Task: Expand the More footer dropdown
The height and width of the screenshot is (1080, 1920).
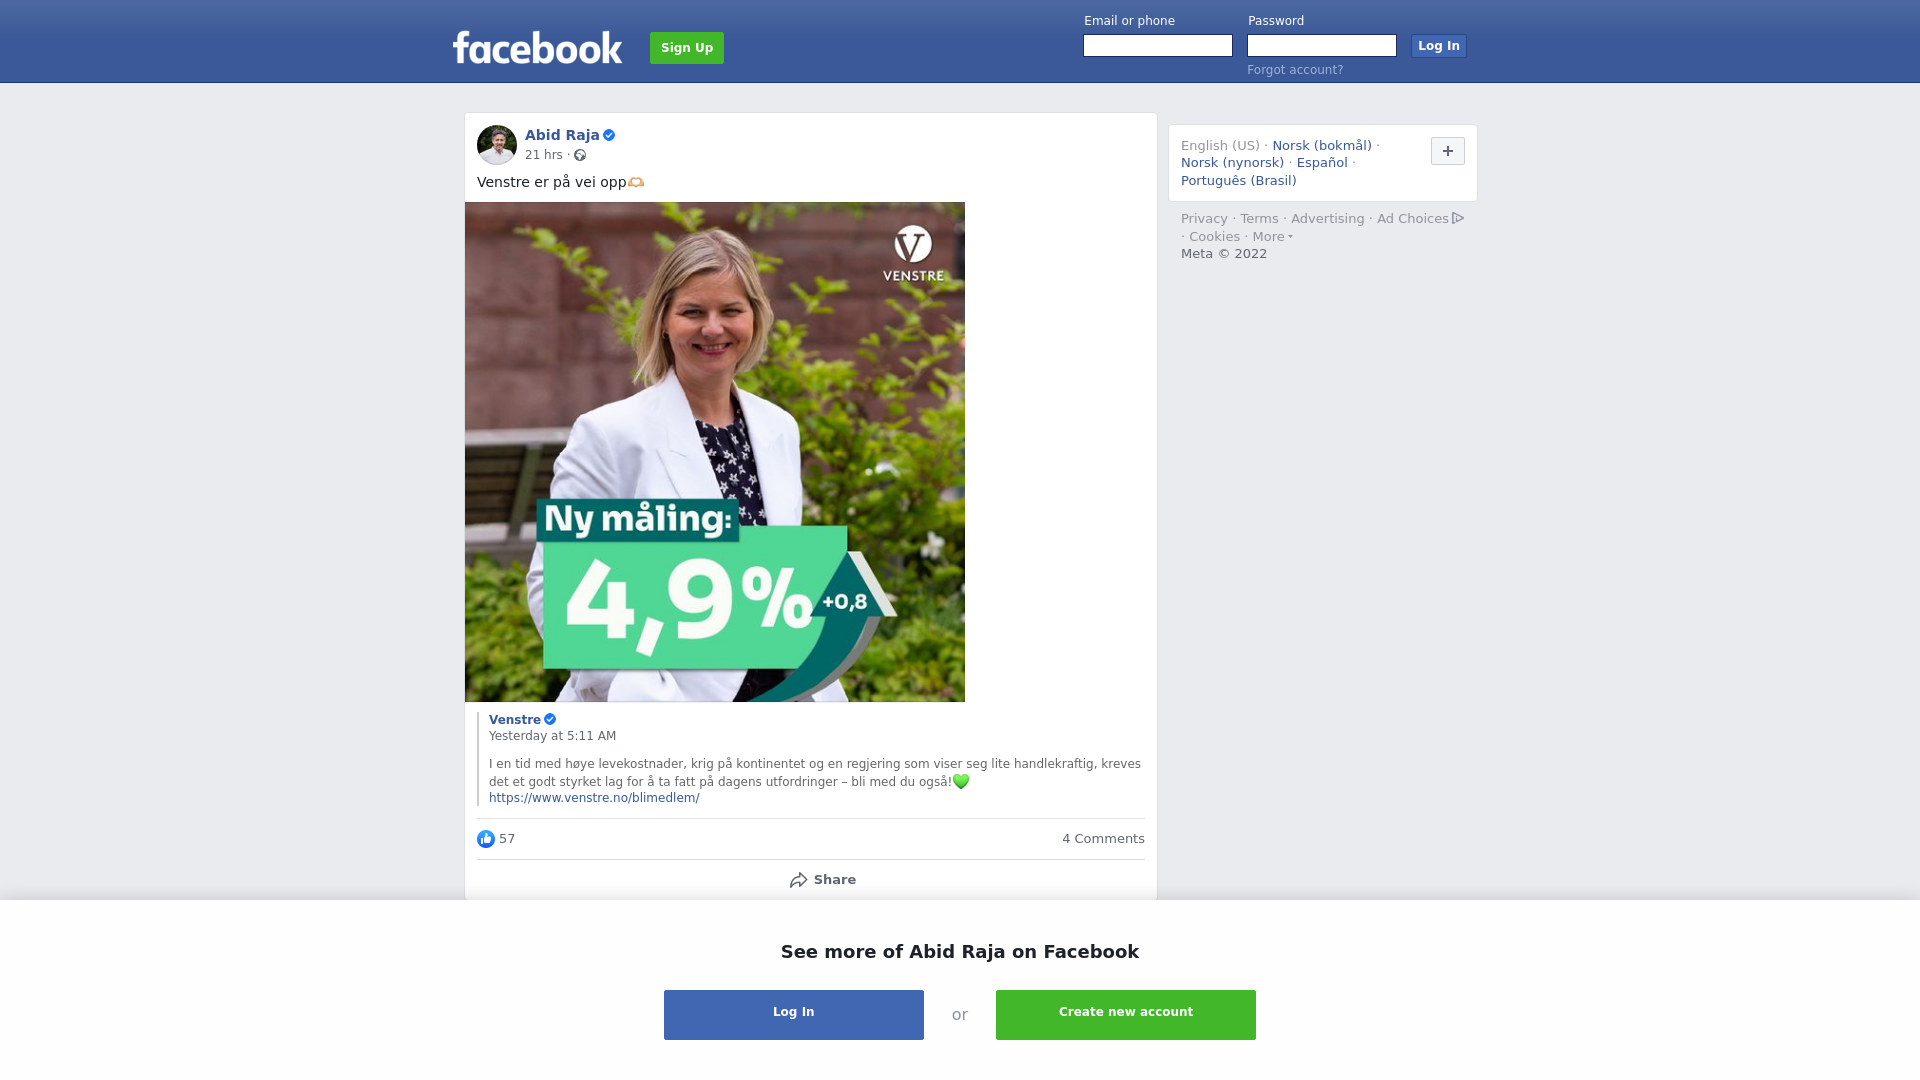Action: [x=1272, y=237]
